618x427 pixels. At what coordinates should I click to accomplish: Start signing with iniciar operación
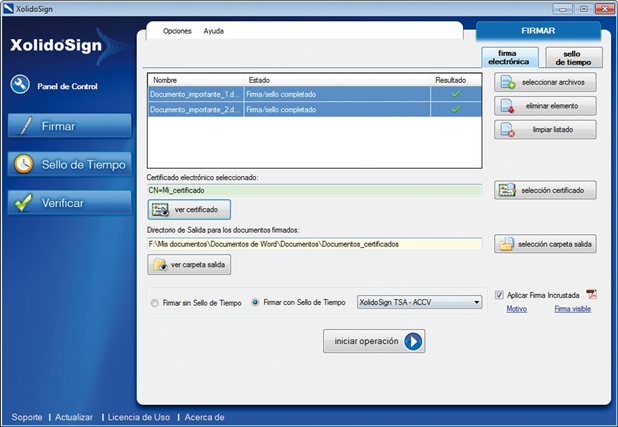point(374,341)
